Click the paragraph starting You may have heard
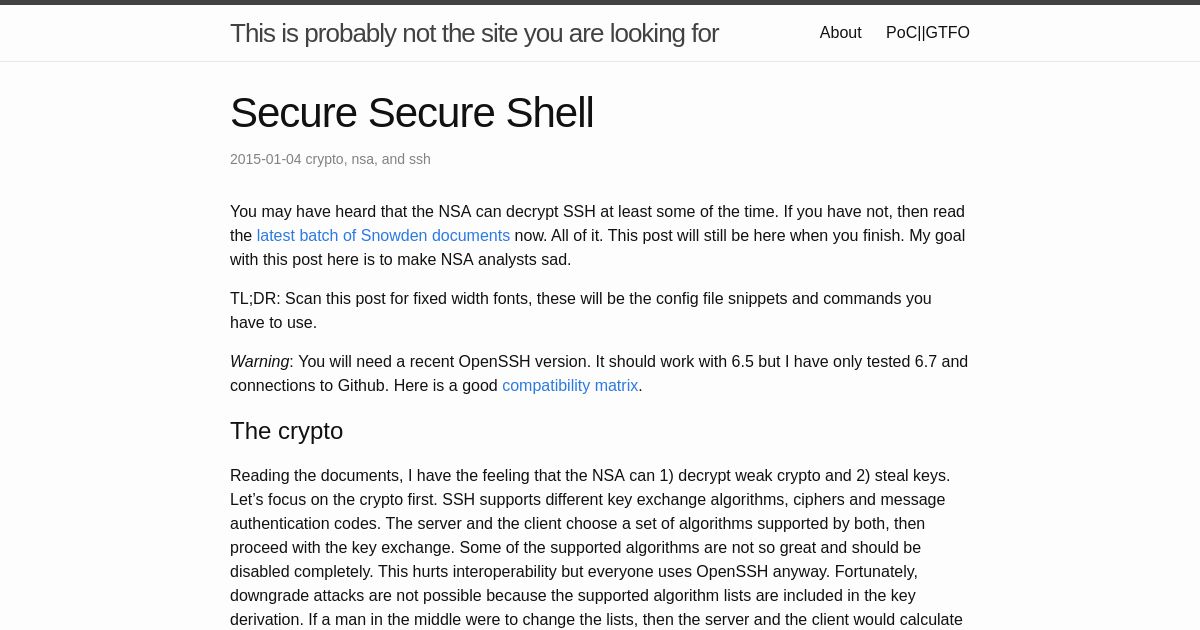This screenshot has height=630, width=1200. tap(599, 236)
